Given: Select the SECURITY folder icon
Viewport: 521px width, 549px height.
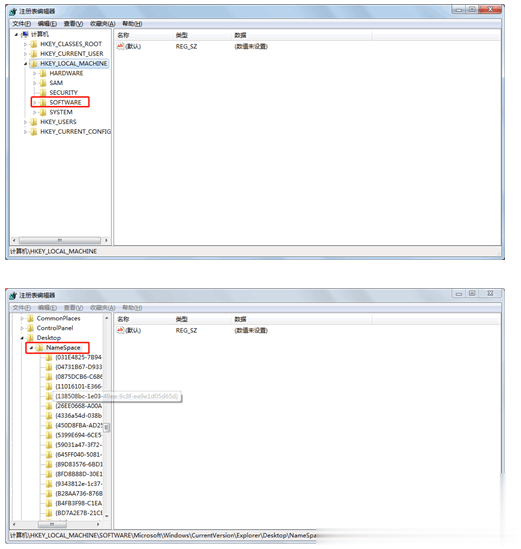Looking at the screenshot, I should coord(43,92).
